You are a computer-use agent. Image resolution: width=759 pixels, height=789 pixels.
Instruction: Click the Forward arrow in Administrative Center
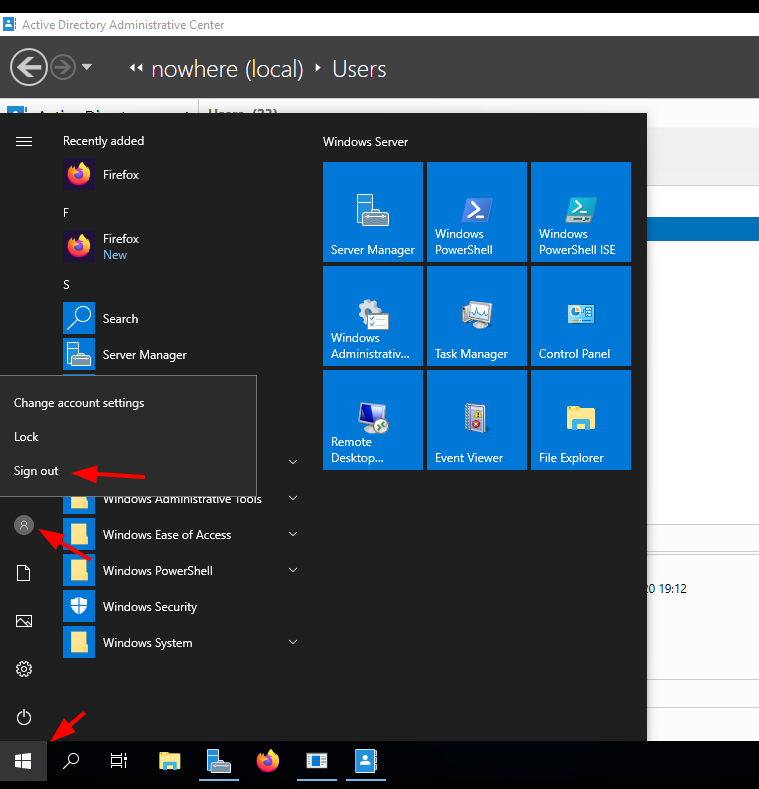[63, 67]
